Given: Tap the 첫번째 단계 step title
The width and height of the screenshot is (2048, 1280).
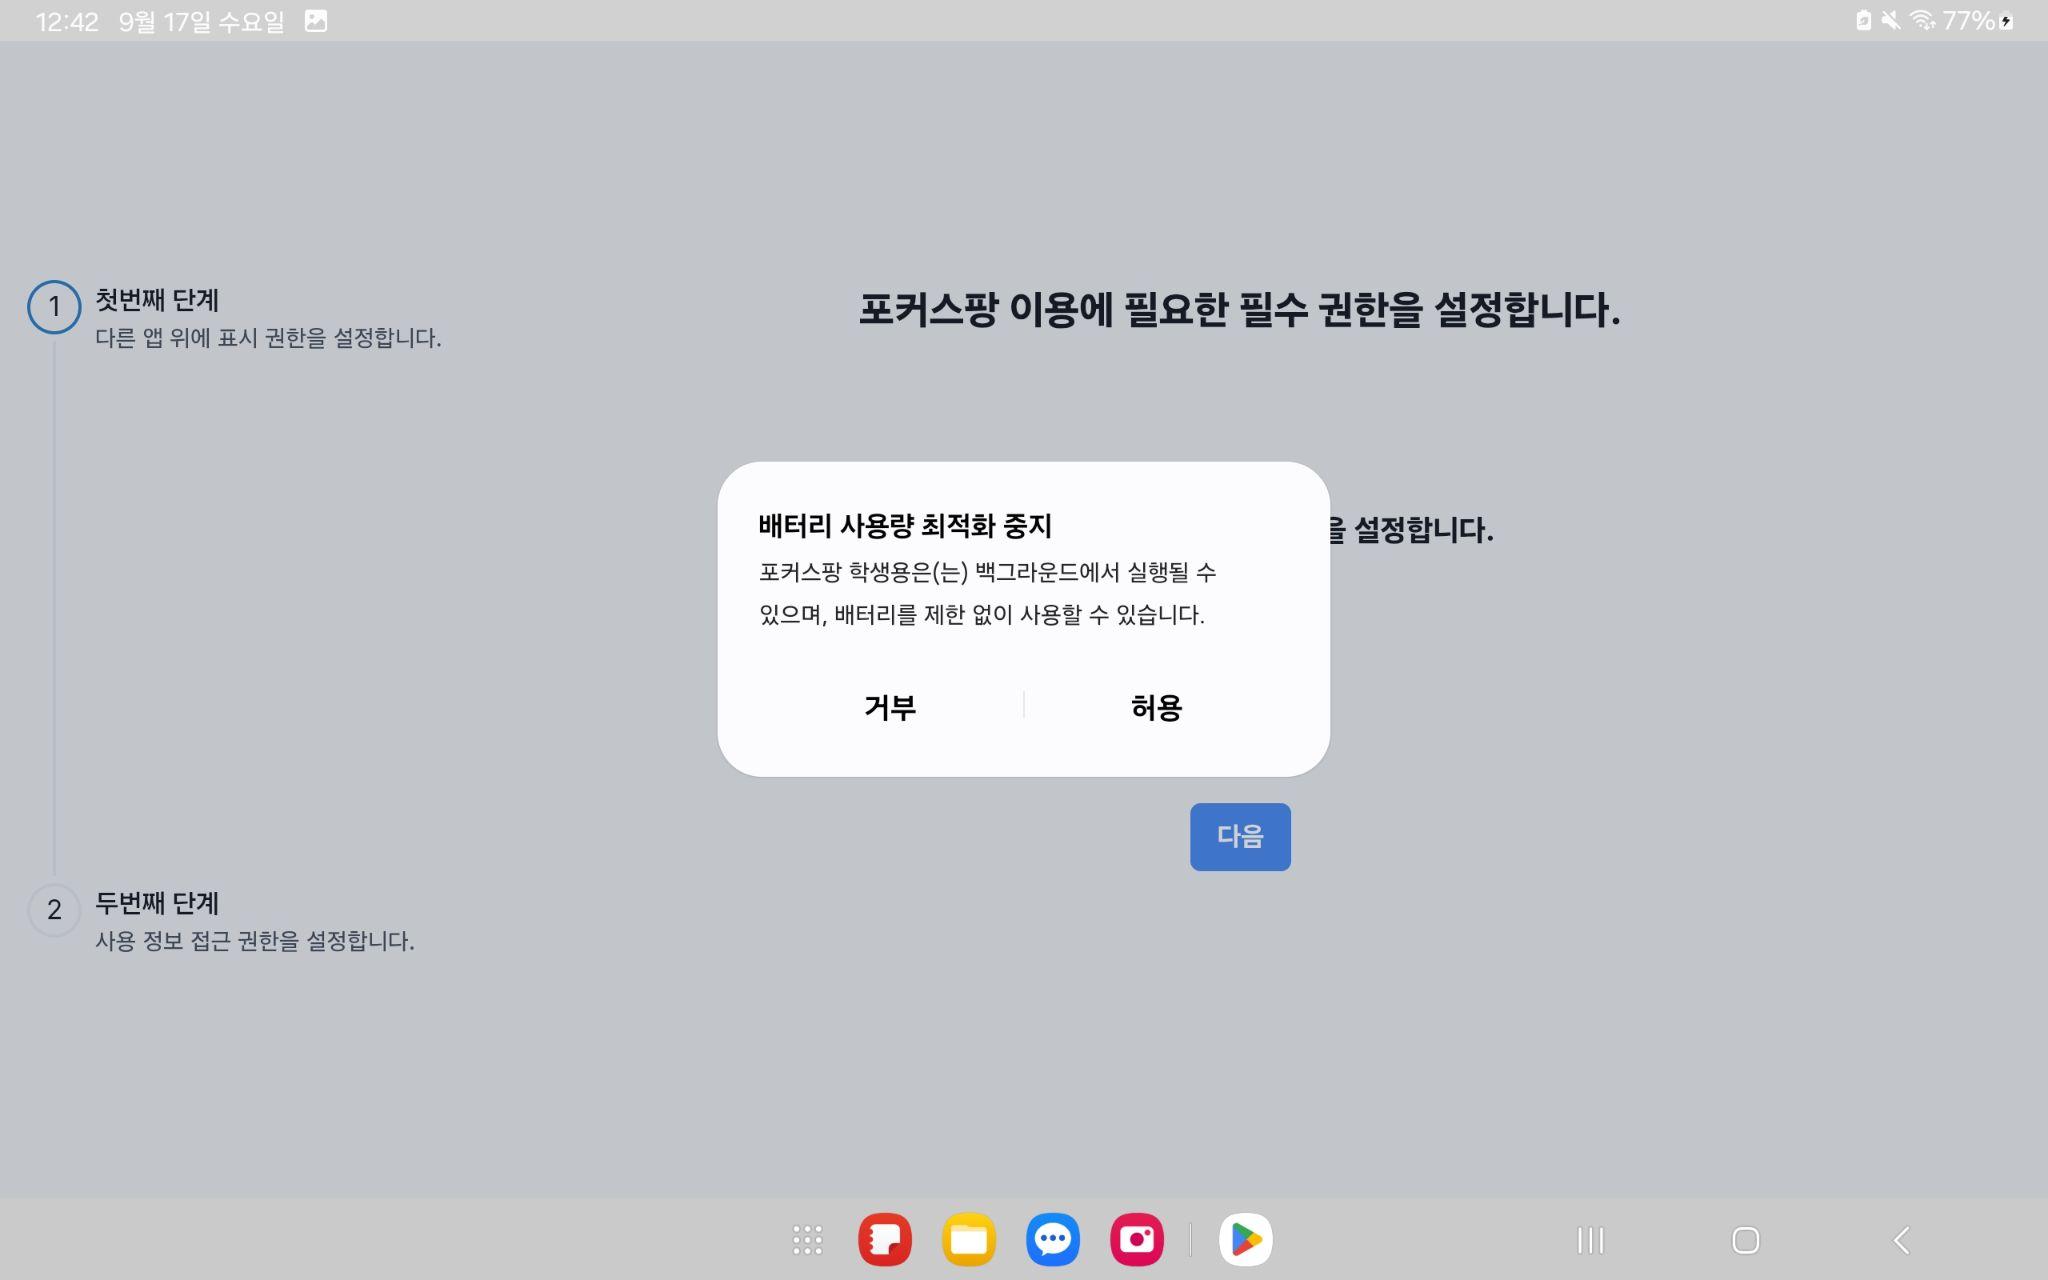Looking at the screenshot, I should tap(157, 300).
